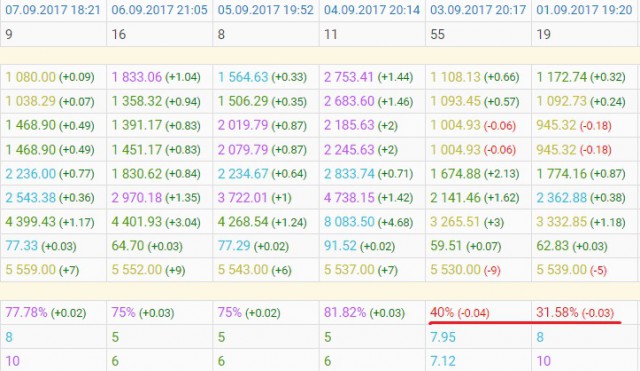Screen dimensions: 640x371
Task: Click the value 2 141.46 (+1.62)
Action: click(475, 198)
